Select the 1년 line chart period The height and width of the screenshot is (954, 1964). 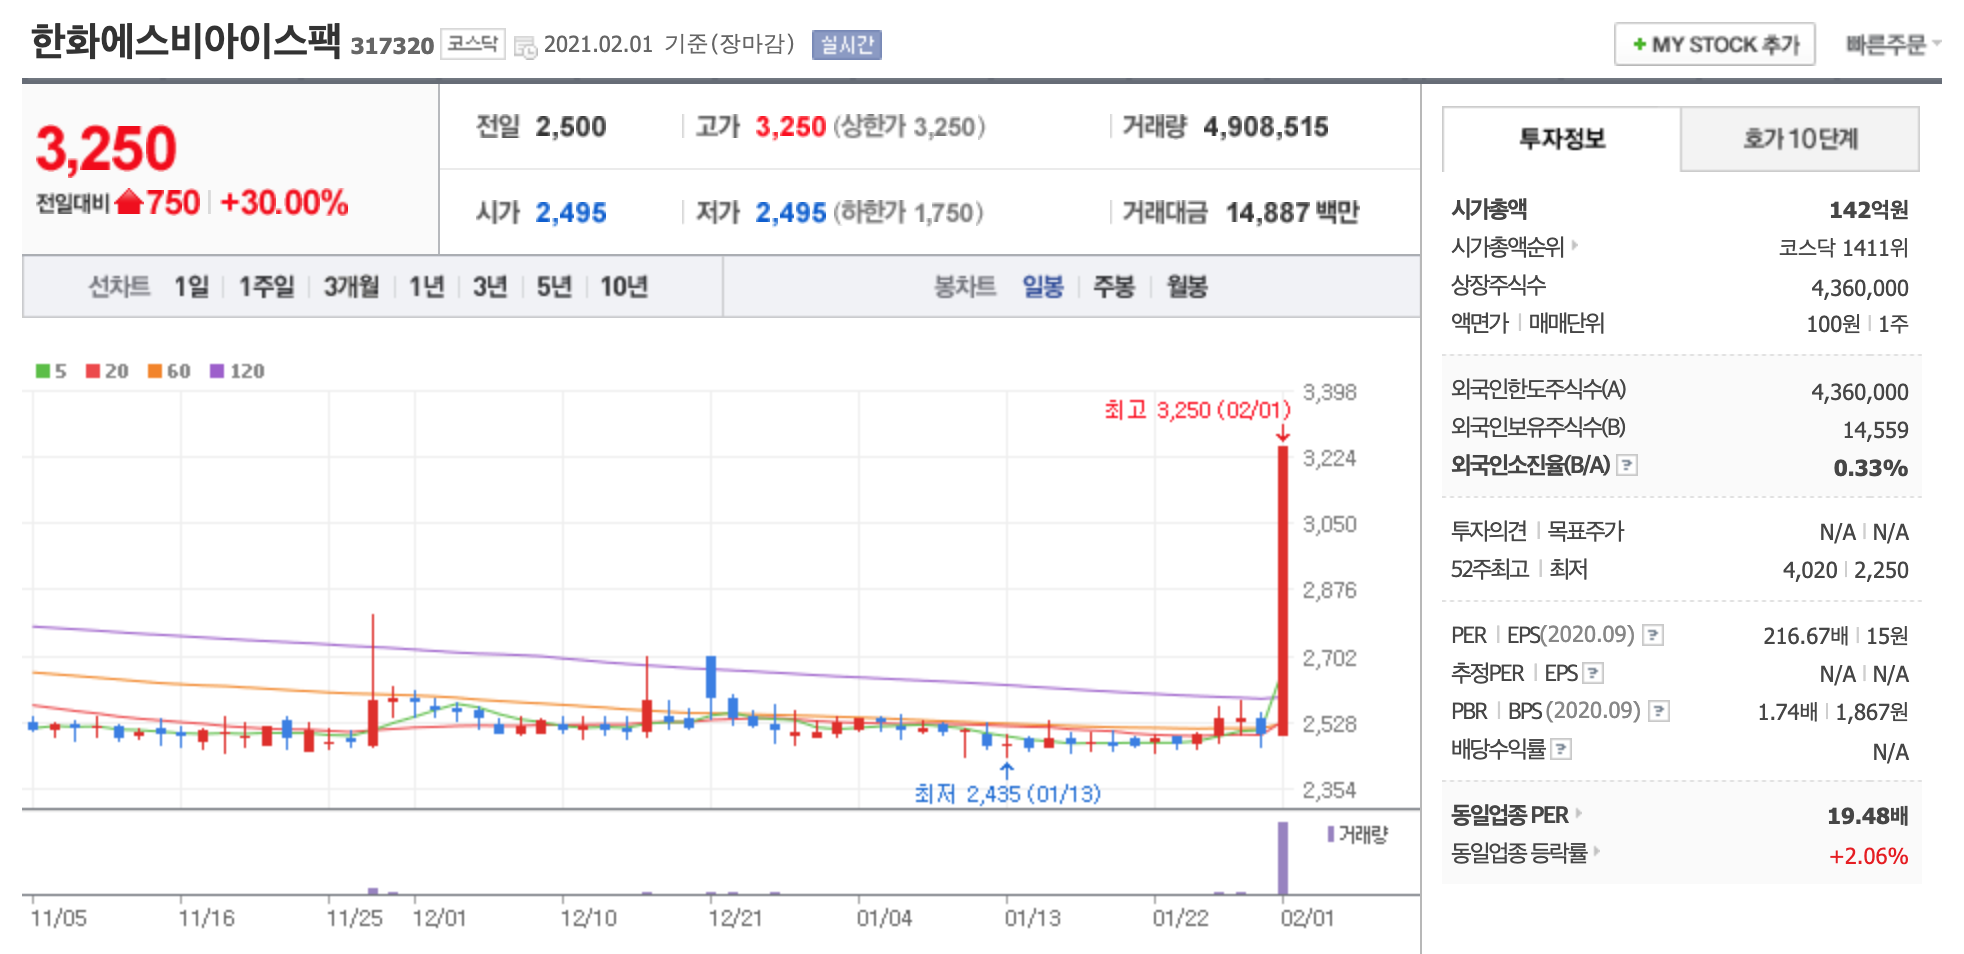pos(426,287)
